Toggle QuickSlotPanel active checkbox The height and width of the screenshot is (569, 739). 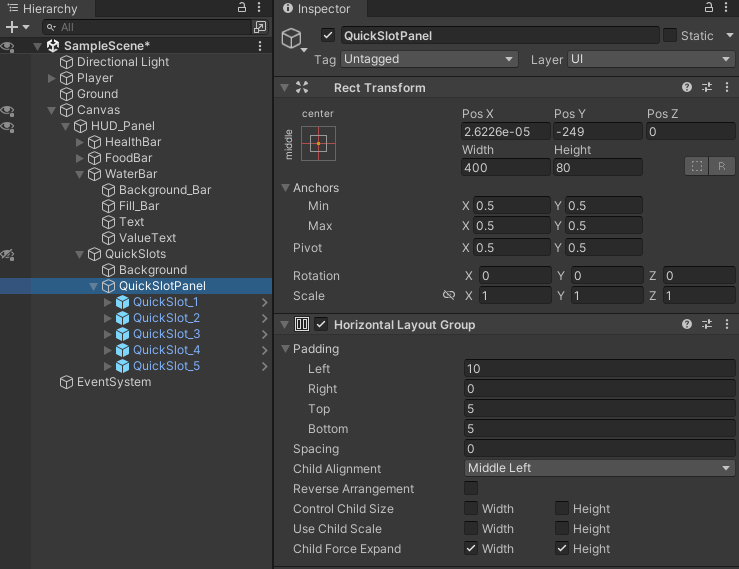click(x=328, y=35)
